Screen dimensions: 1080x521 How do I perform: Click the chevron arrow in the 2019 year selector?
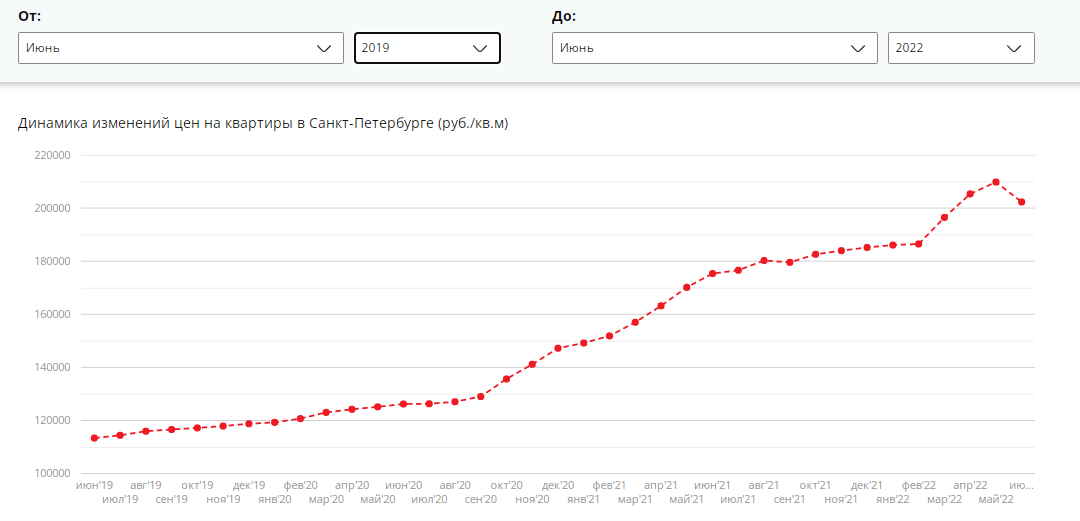click(x=480, y=48)
